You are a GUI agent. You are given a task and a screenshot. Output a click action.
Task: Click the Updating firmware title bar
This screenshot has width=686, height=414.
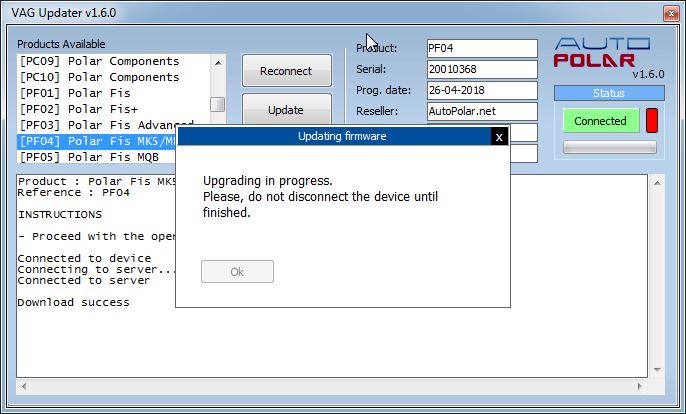pos(334,137)
